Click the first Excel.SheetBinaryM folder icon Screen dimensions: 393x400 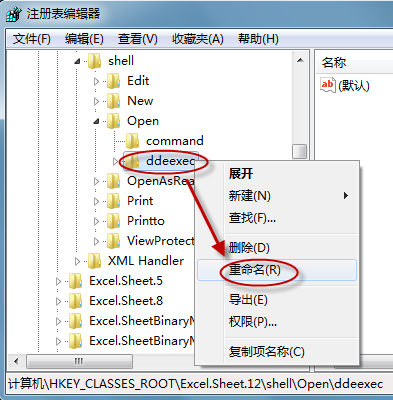tap(75, 321)
